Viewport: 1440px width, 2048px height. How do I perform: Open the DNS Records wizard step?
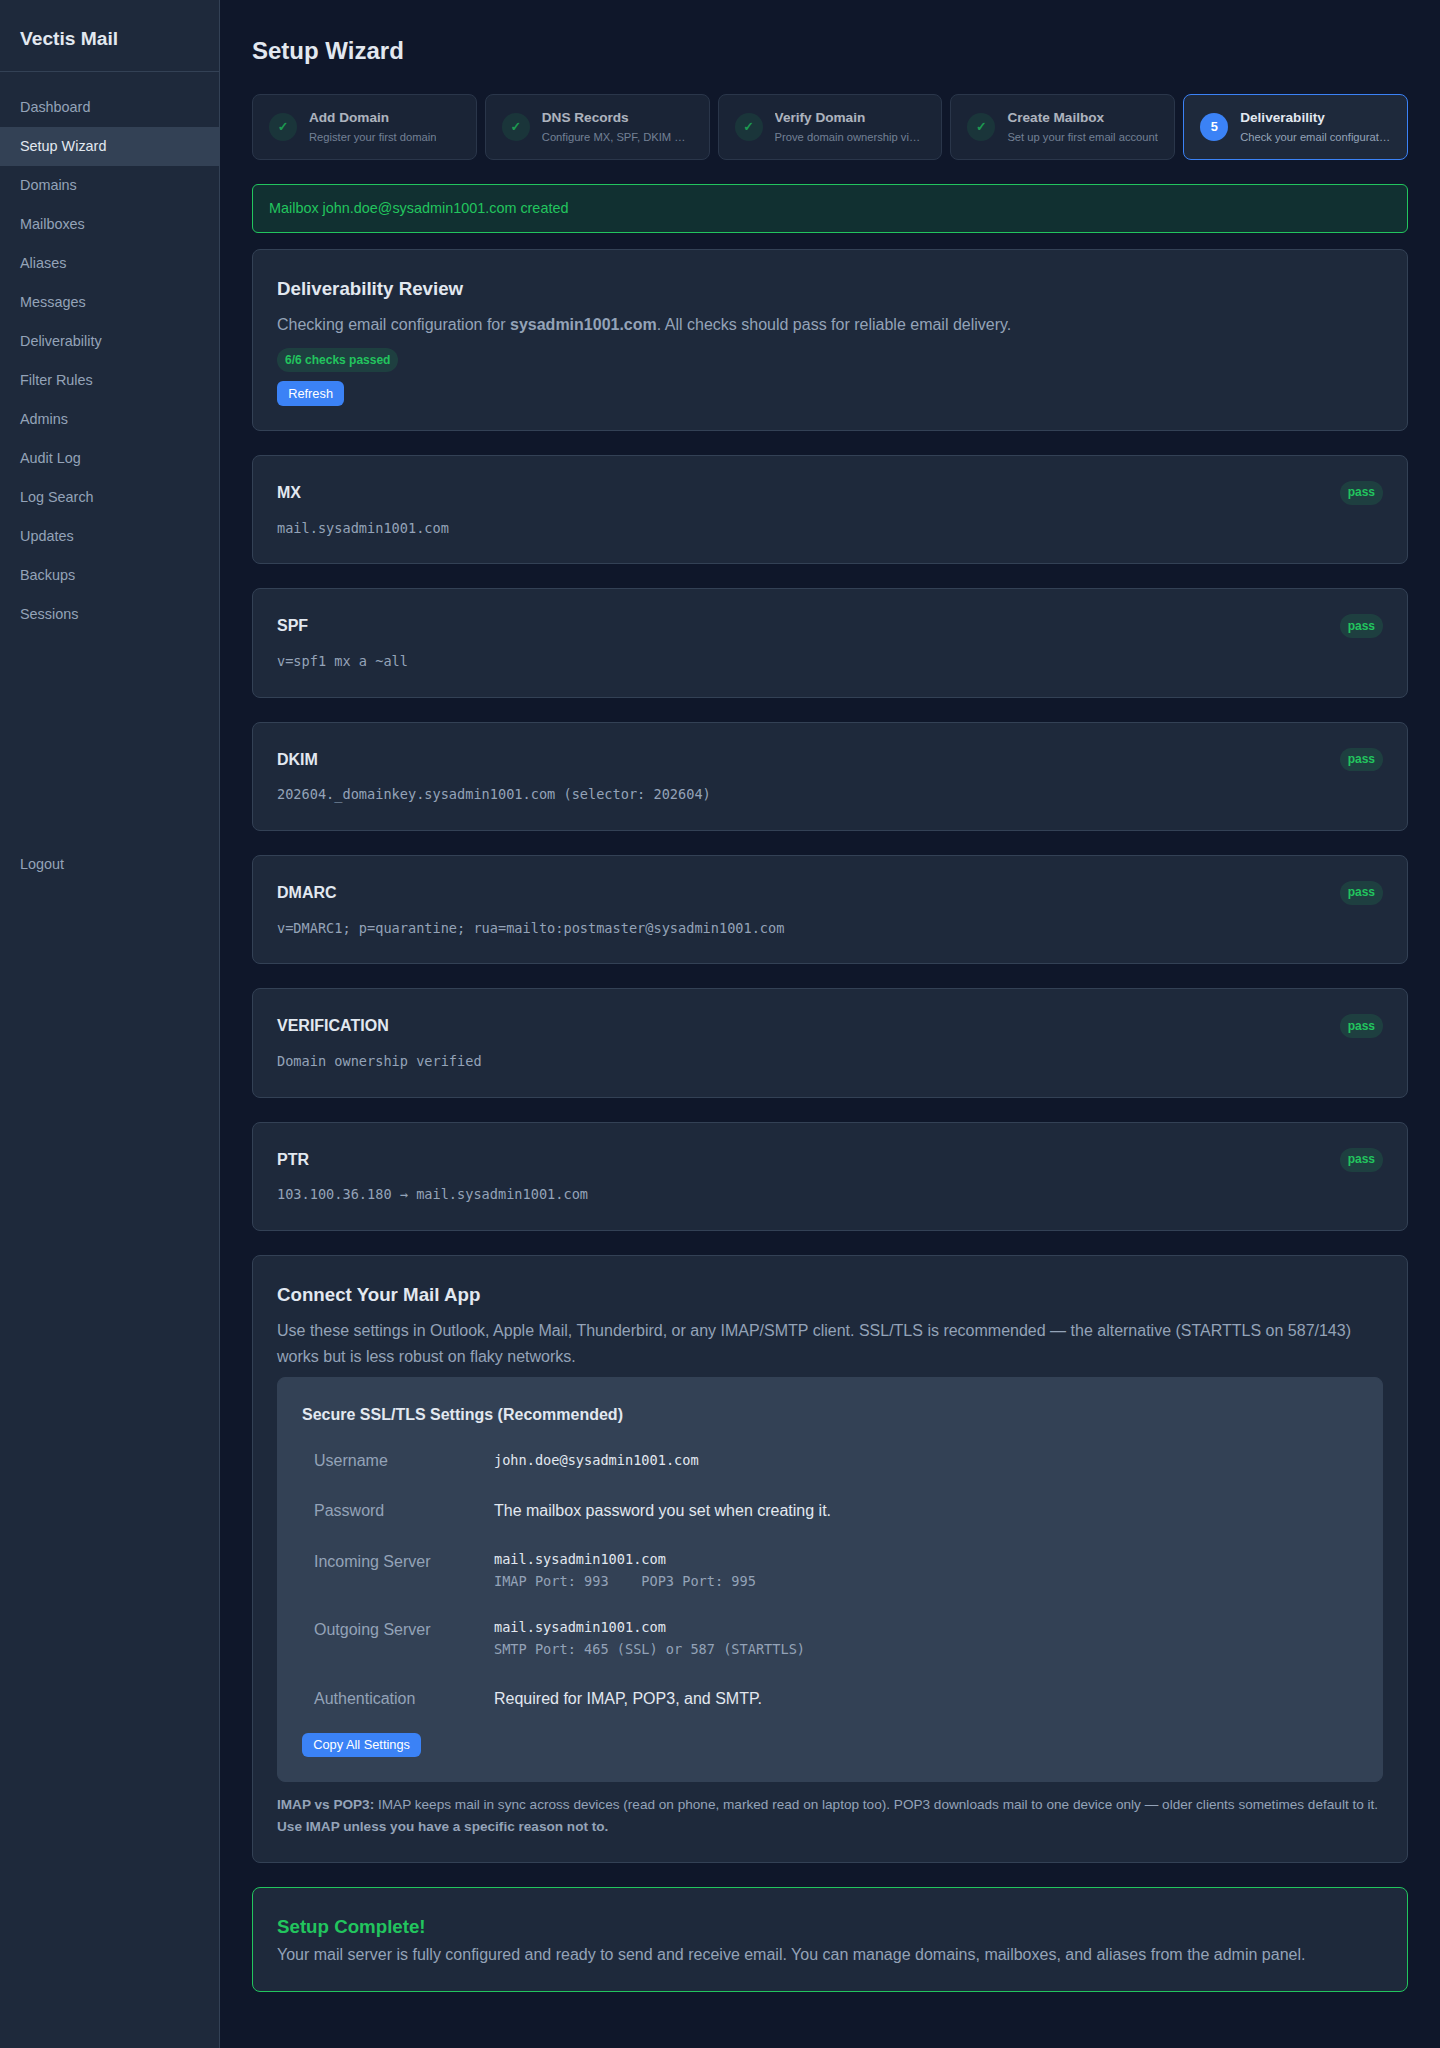[597, 127]
